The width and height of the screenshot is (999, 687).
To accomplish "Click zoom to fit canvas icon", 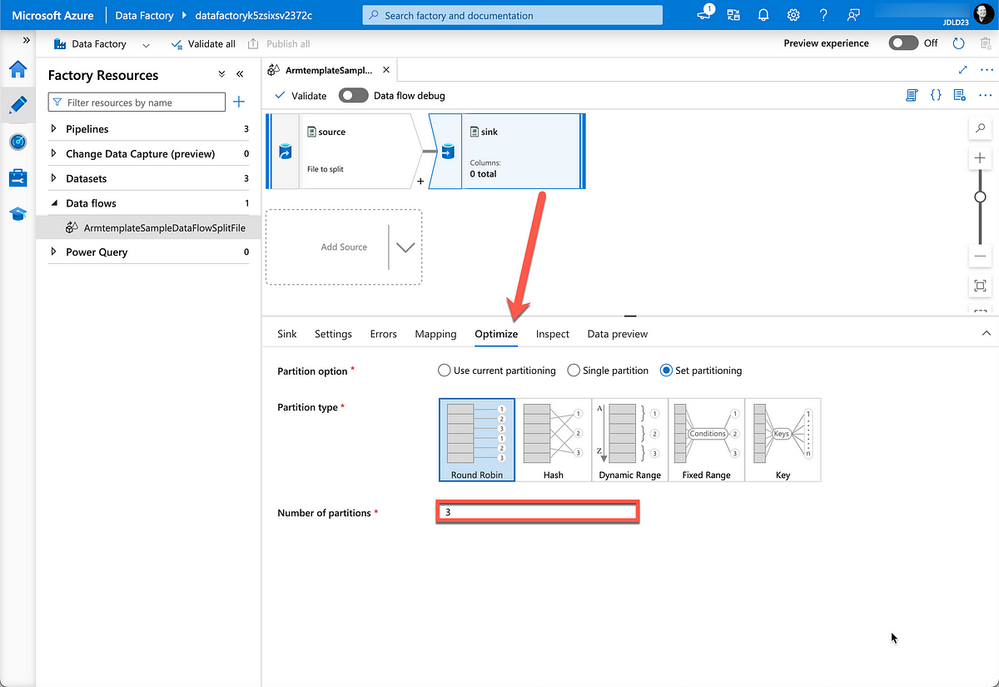I will pos(980,286).
